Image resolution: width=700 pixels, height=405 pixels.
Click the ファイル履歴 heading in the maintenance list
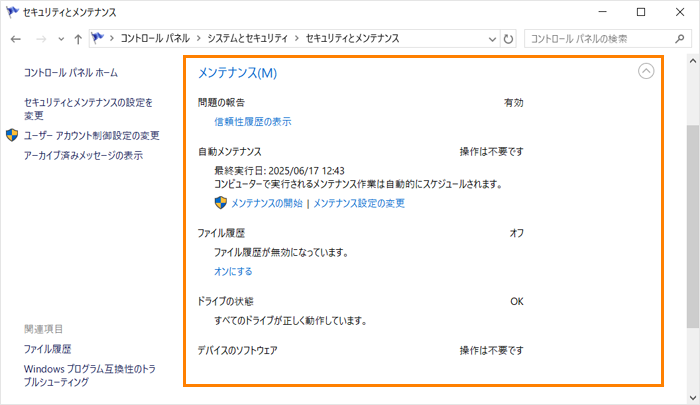pyautogui.click(x=221, y=233)
